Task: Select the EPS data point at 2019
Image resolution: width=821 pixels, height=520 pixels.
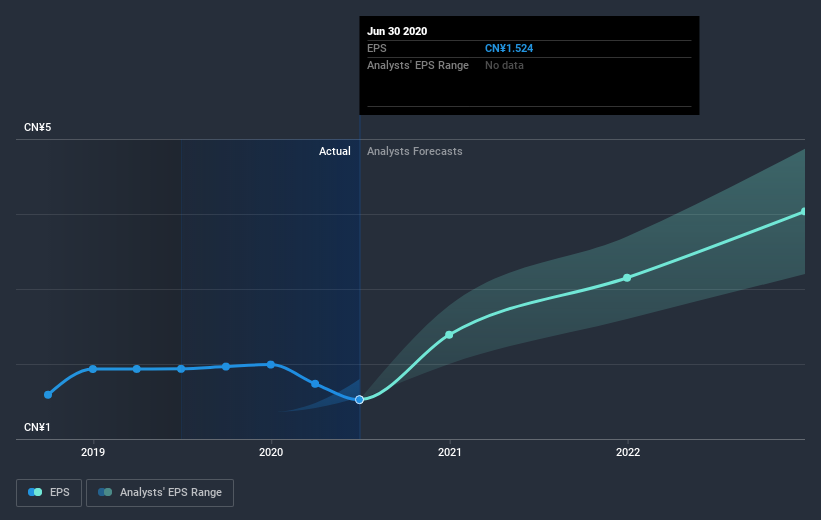Action: 93,369
